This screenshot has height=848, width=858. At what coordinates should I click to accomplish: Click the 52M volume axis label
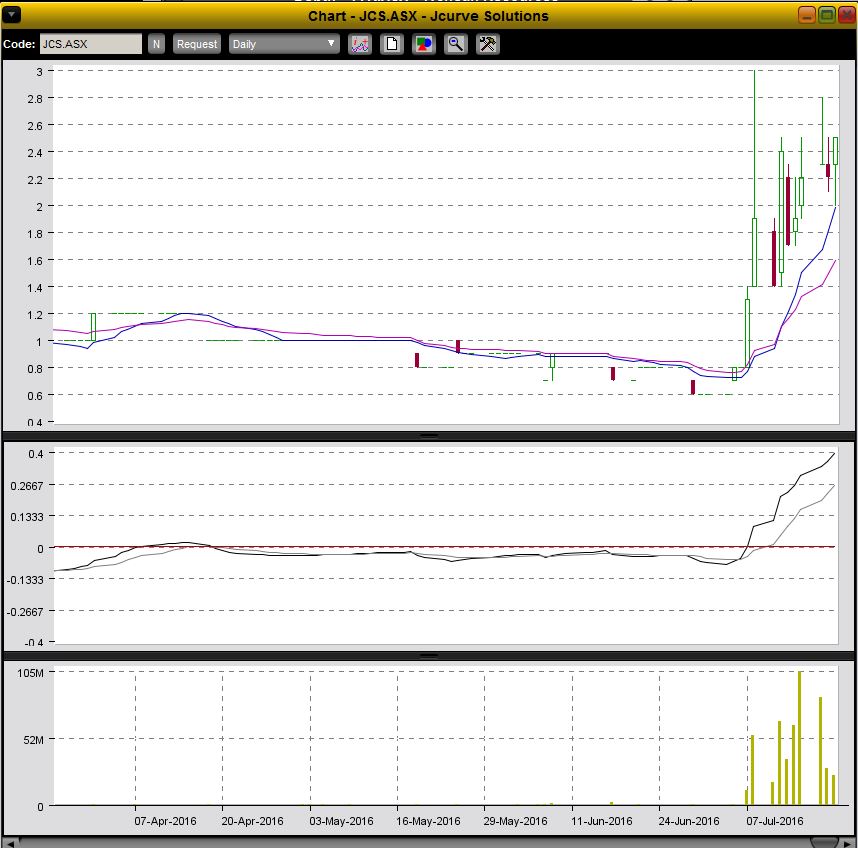[x=33, y=740]
